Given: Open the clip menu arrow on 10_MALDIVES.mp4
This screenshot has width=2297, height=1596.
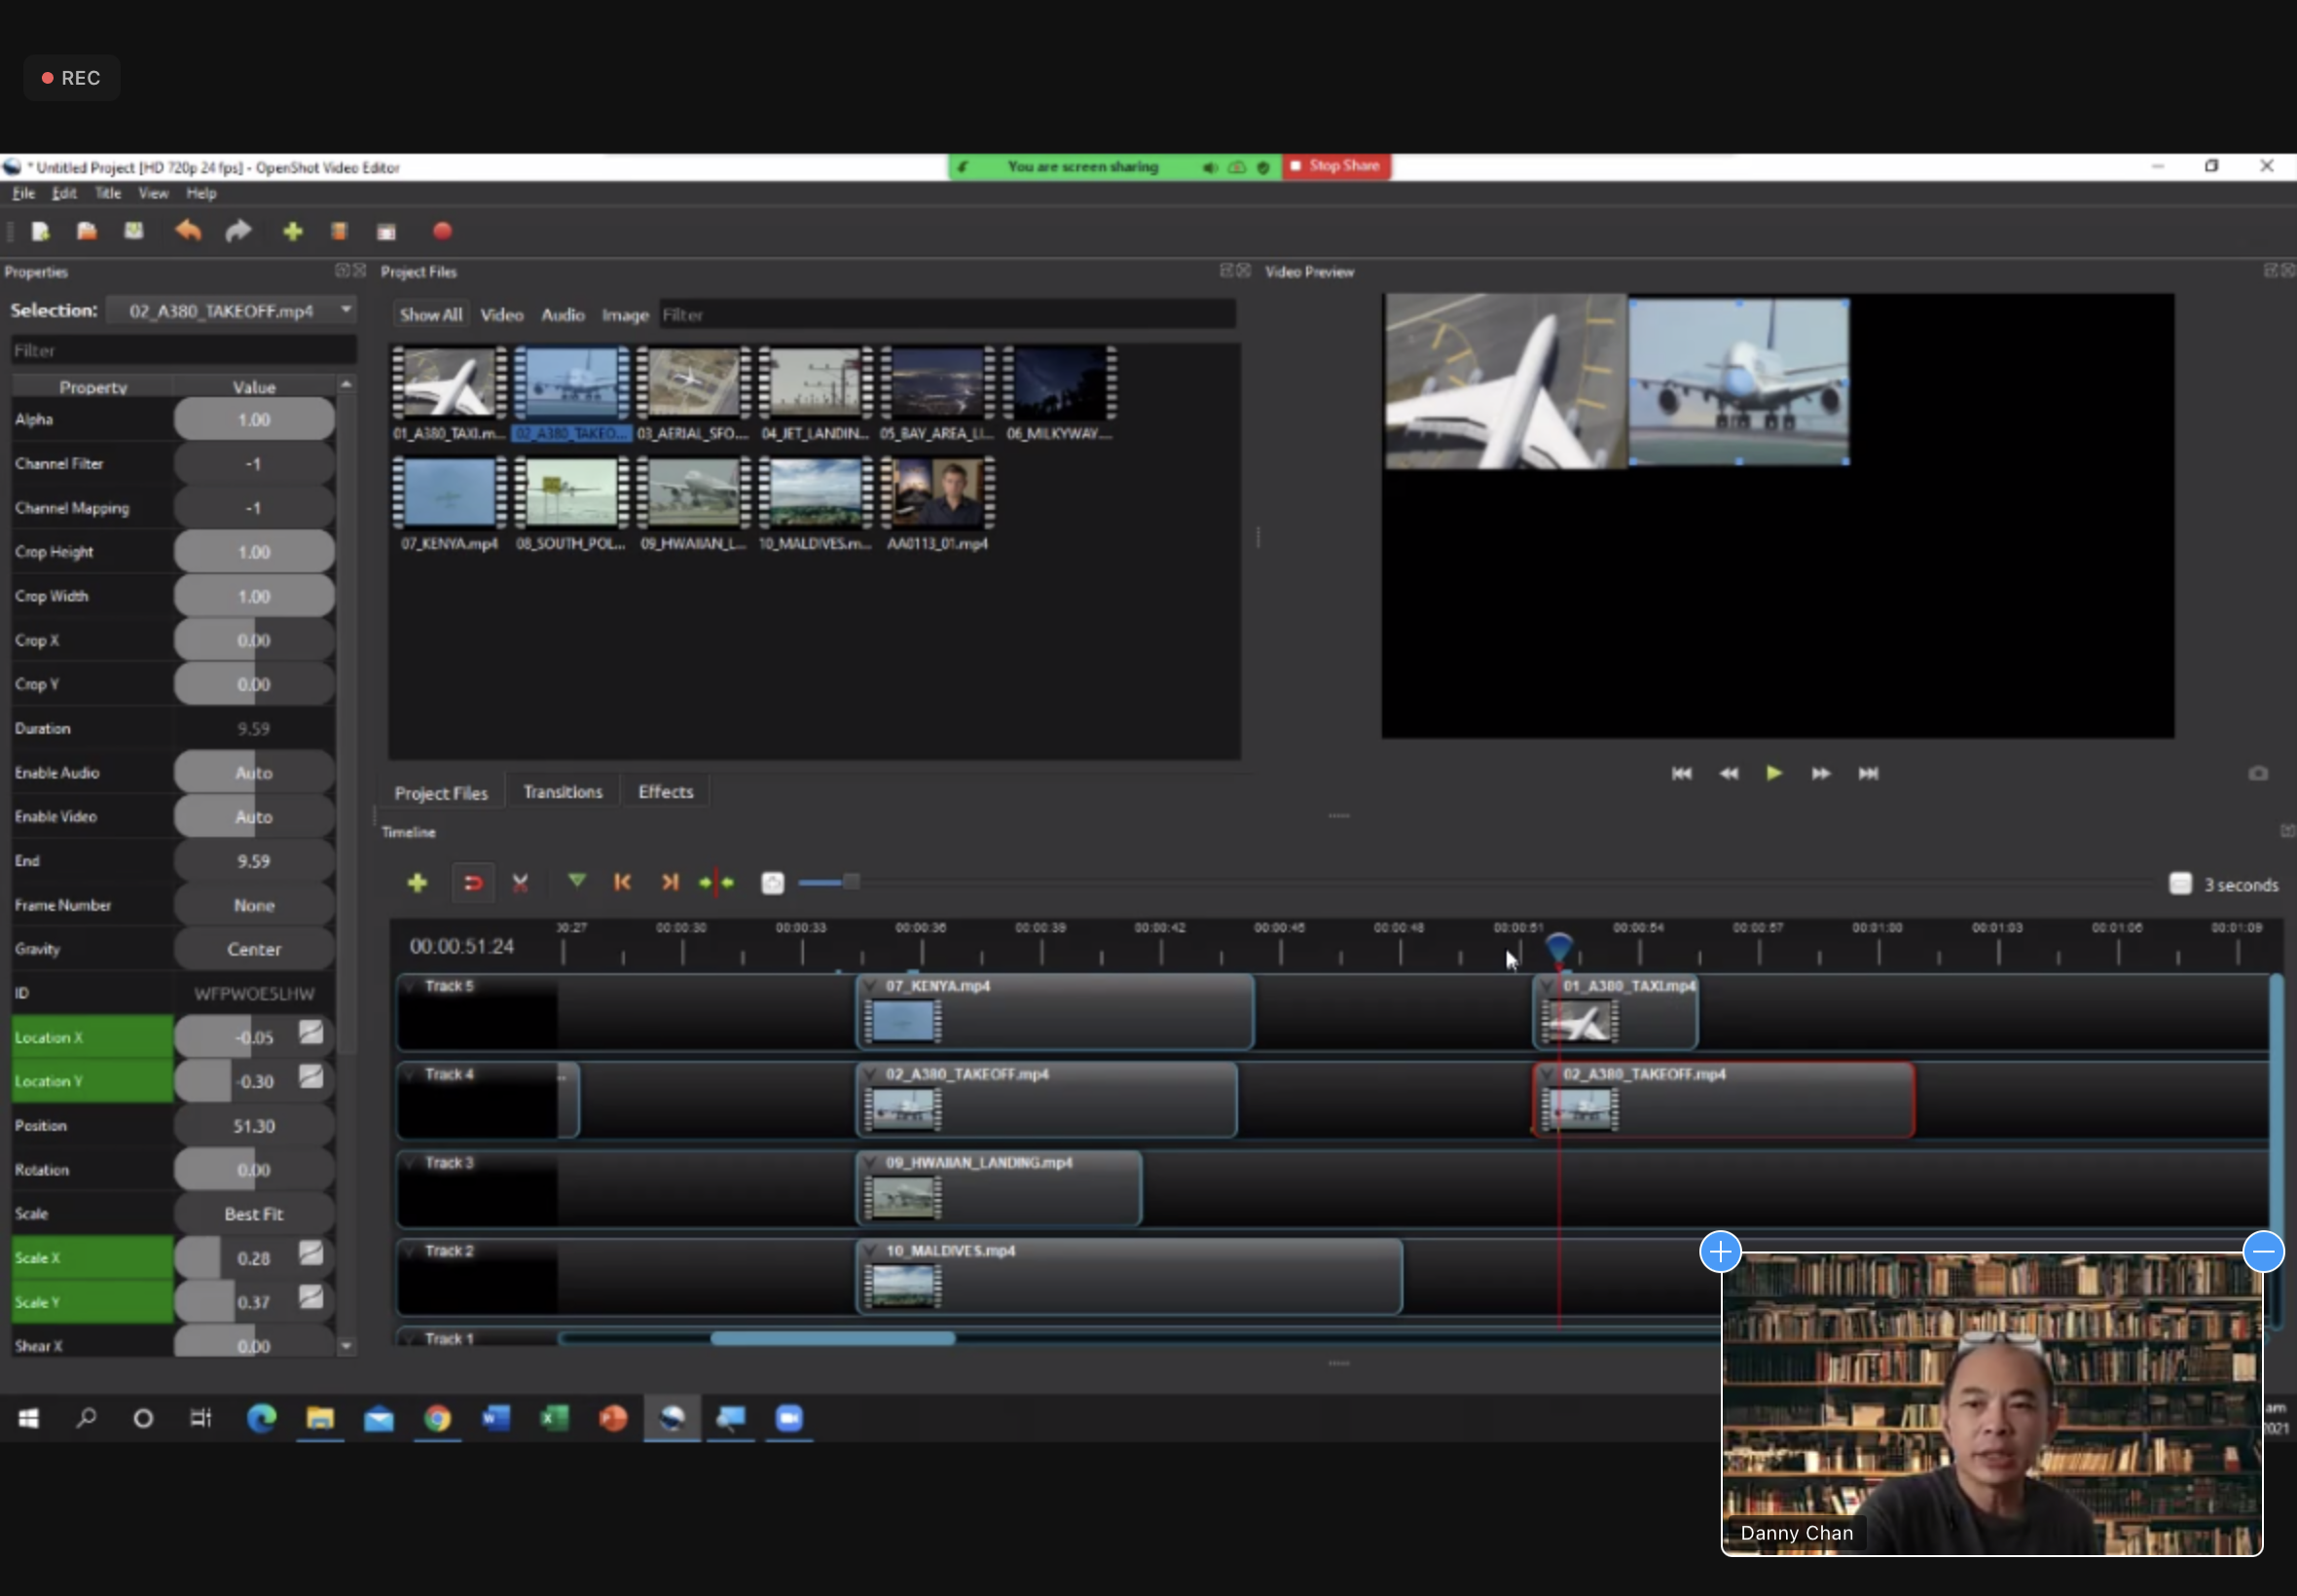Looking at the screenshot, I should (871, 1251).
